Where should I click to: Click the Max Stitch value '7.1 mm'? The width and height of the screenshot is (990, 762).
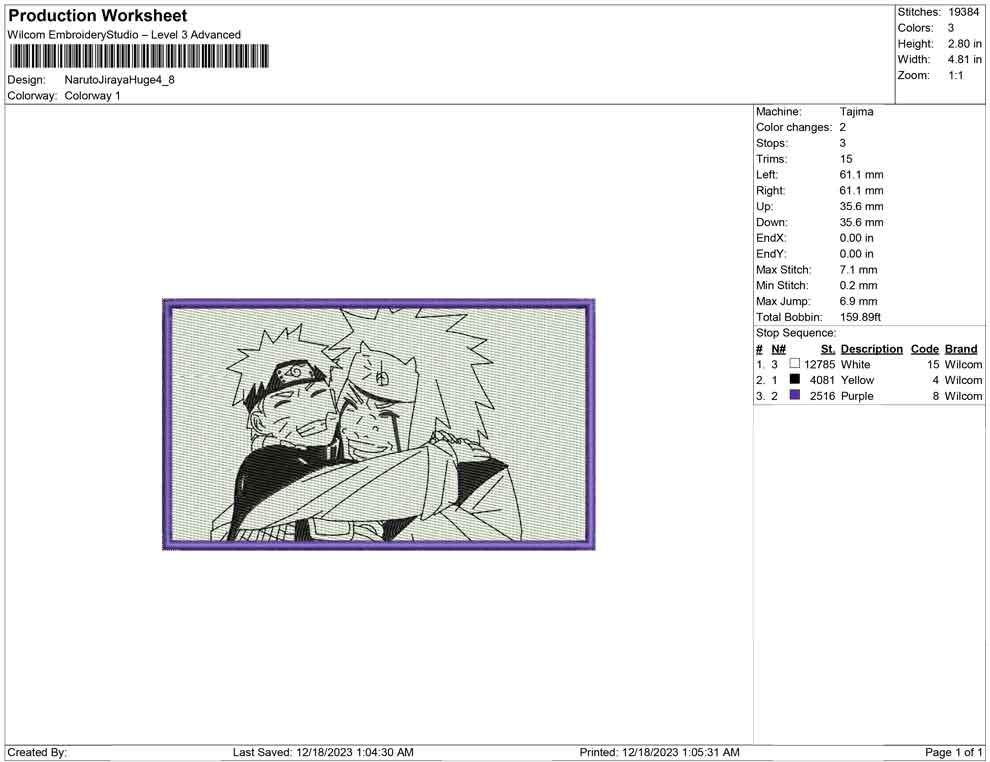pos(858,270)
